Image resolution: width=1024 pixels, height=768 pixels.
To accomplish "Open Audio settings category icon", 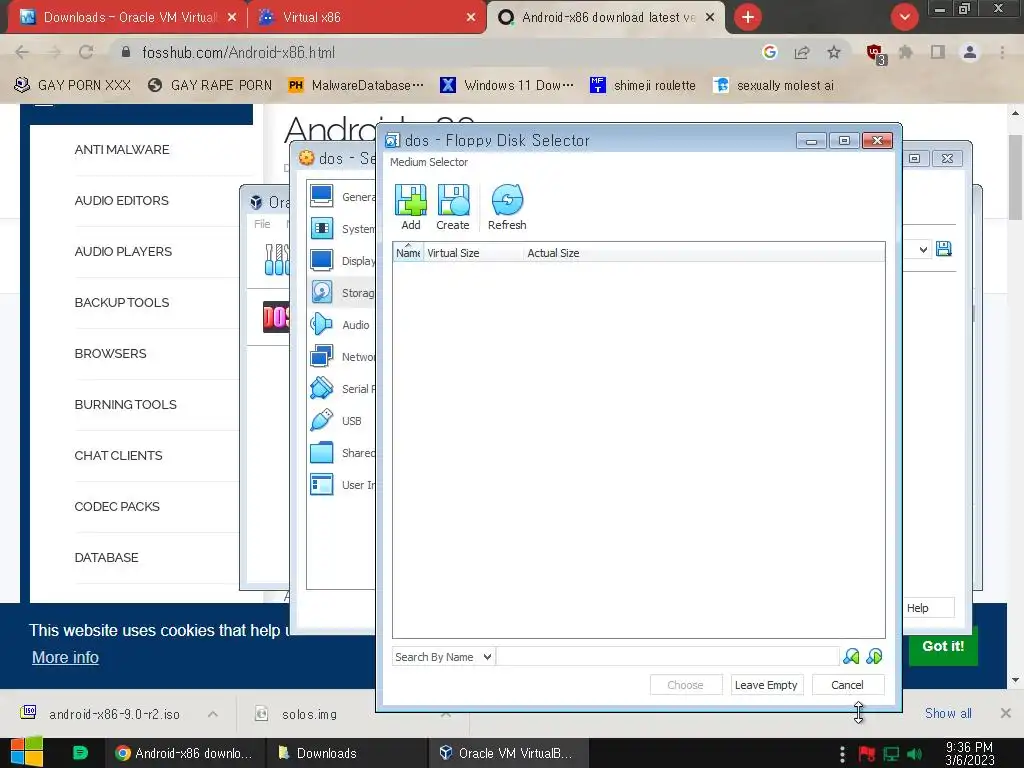I will coord(321,324).
